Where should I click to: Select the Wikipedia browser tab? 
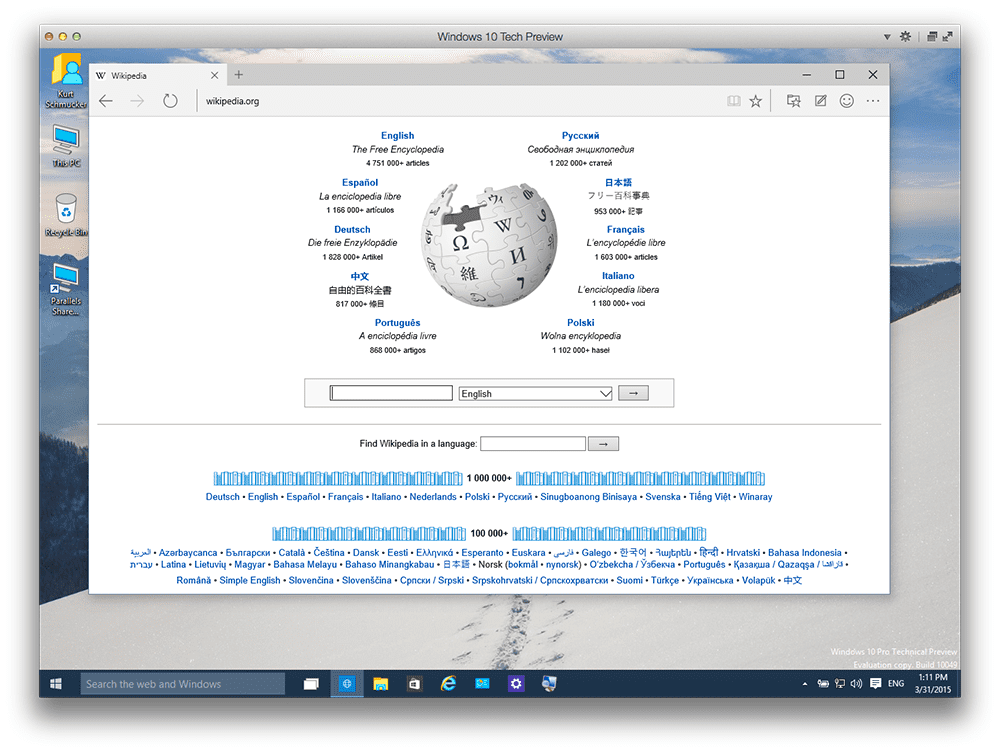click(156, 75)
